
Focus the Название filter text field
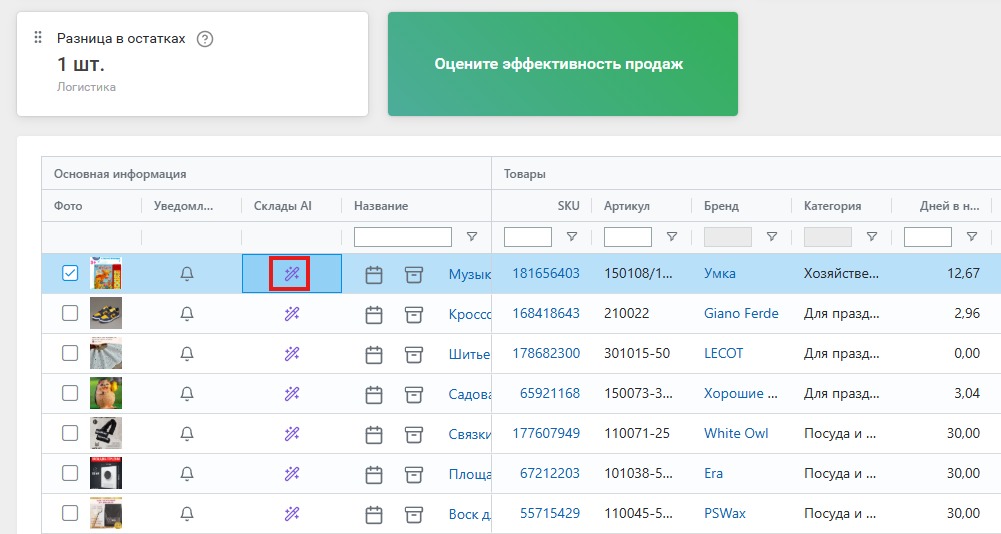pos(403,237)
